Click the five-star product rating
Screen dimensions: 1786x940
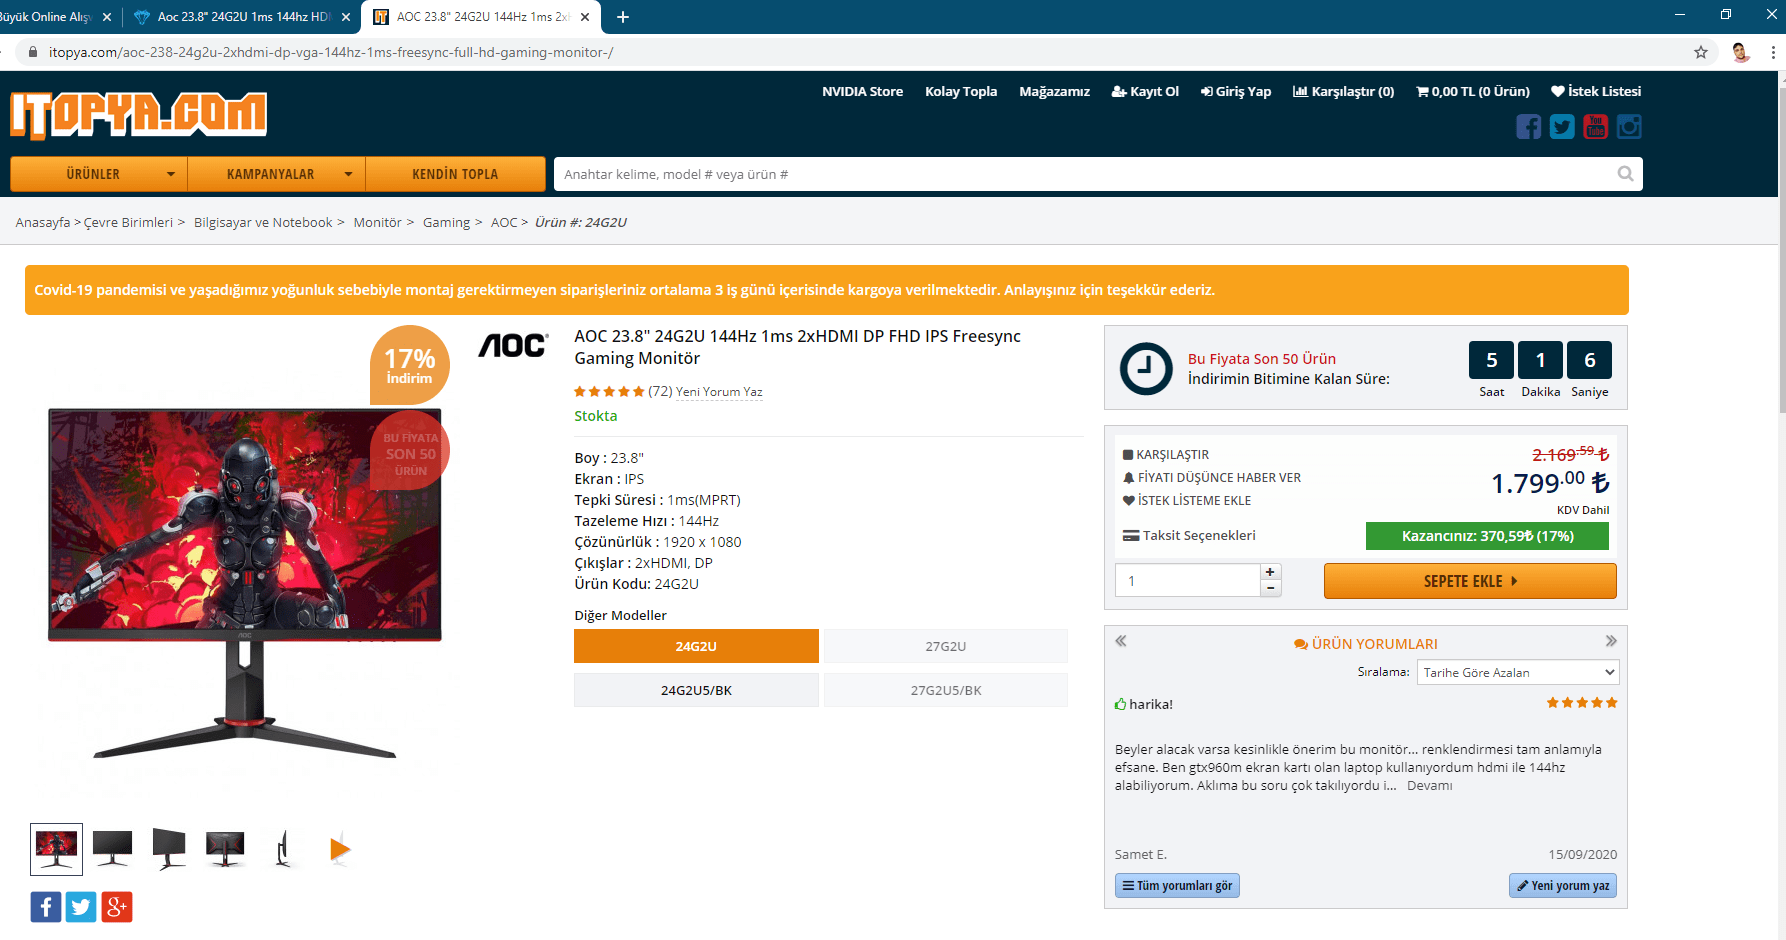coord(609,392)
